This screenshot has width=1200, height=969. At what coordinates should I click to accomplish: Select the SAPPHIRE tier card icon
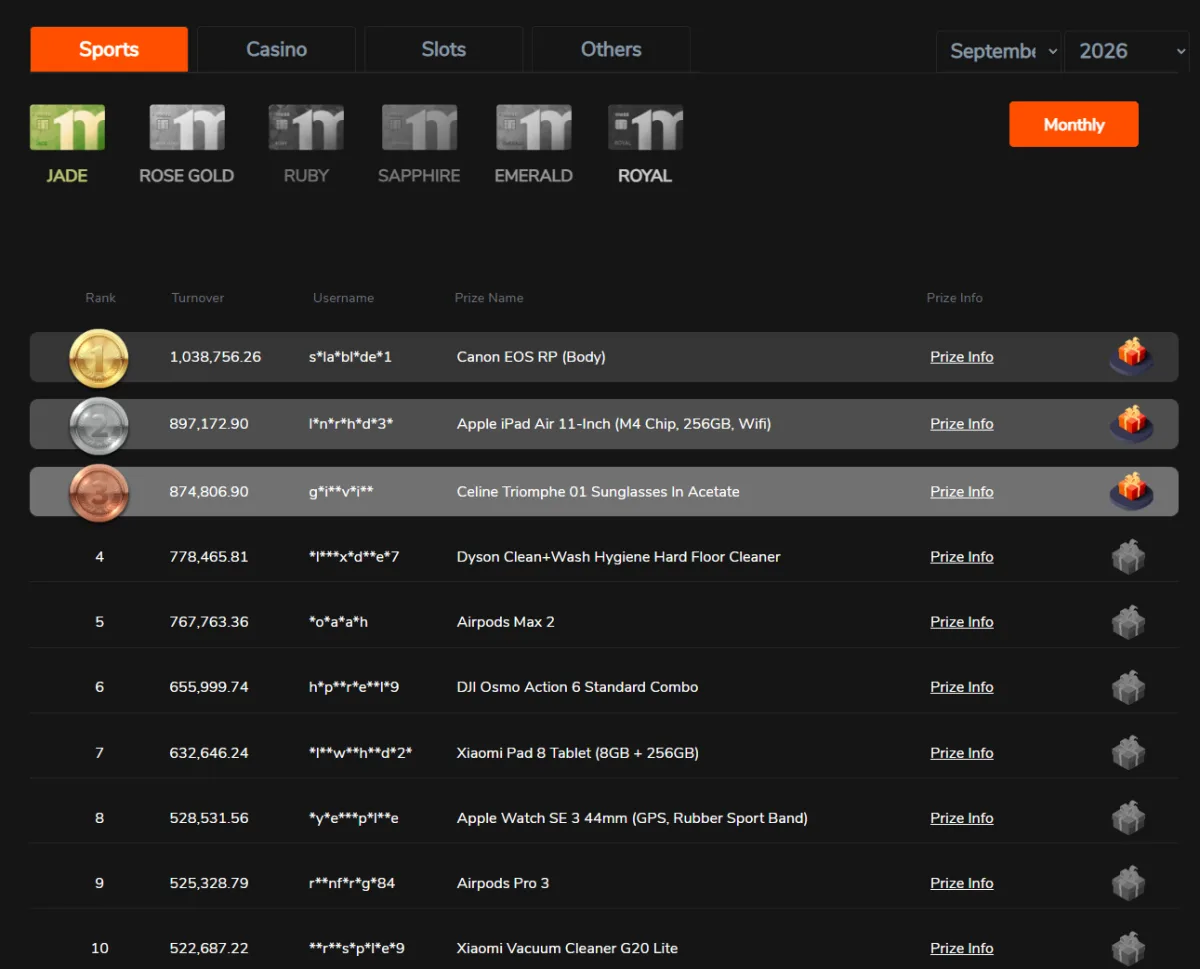419,128
